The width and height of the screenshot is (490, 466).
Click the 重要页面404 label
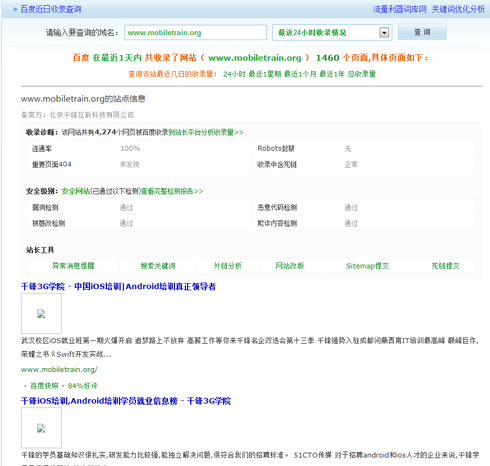[x=52, y=164]
